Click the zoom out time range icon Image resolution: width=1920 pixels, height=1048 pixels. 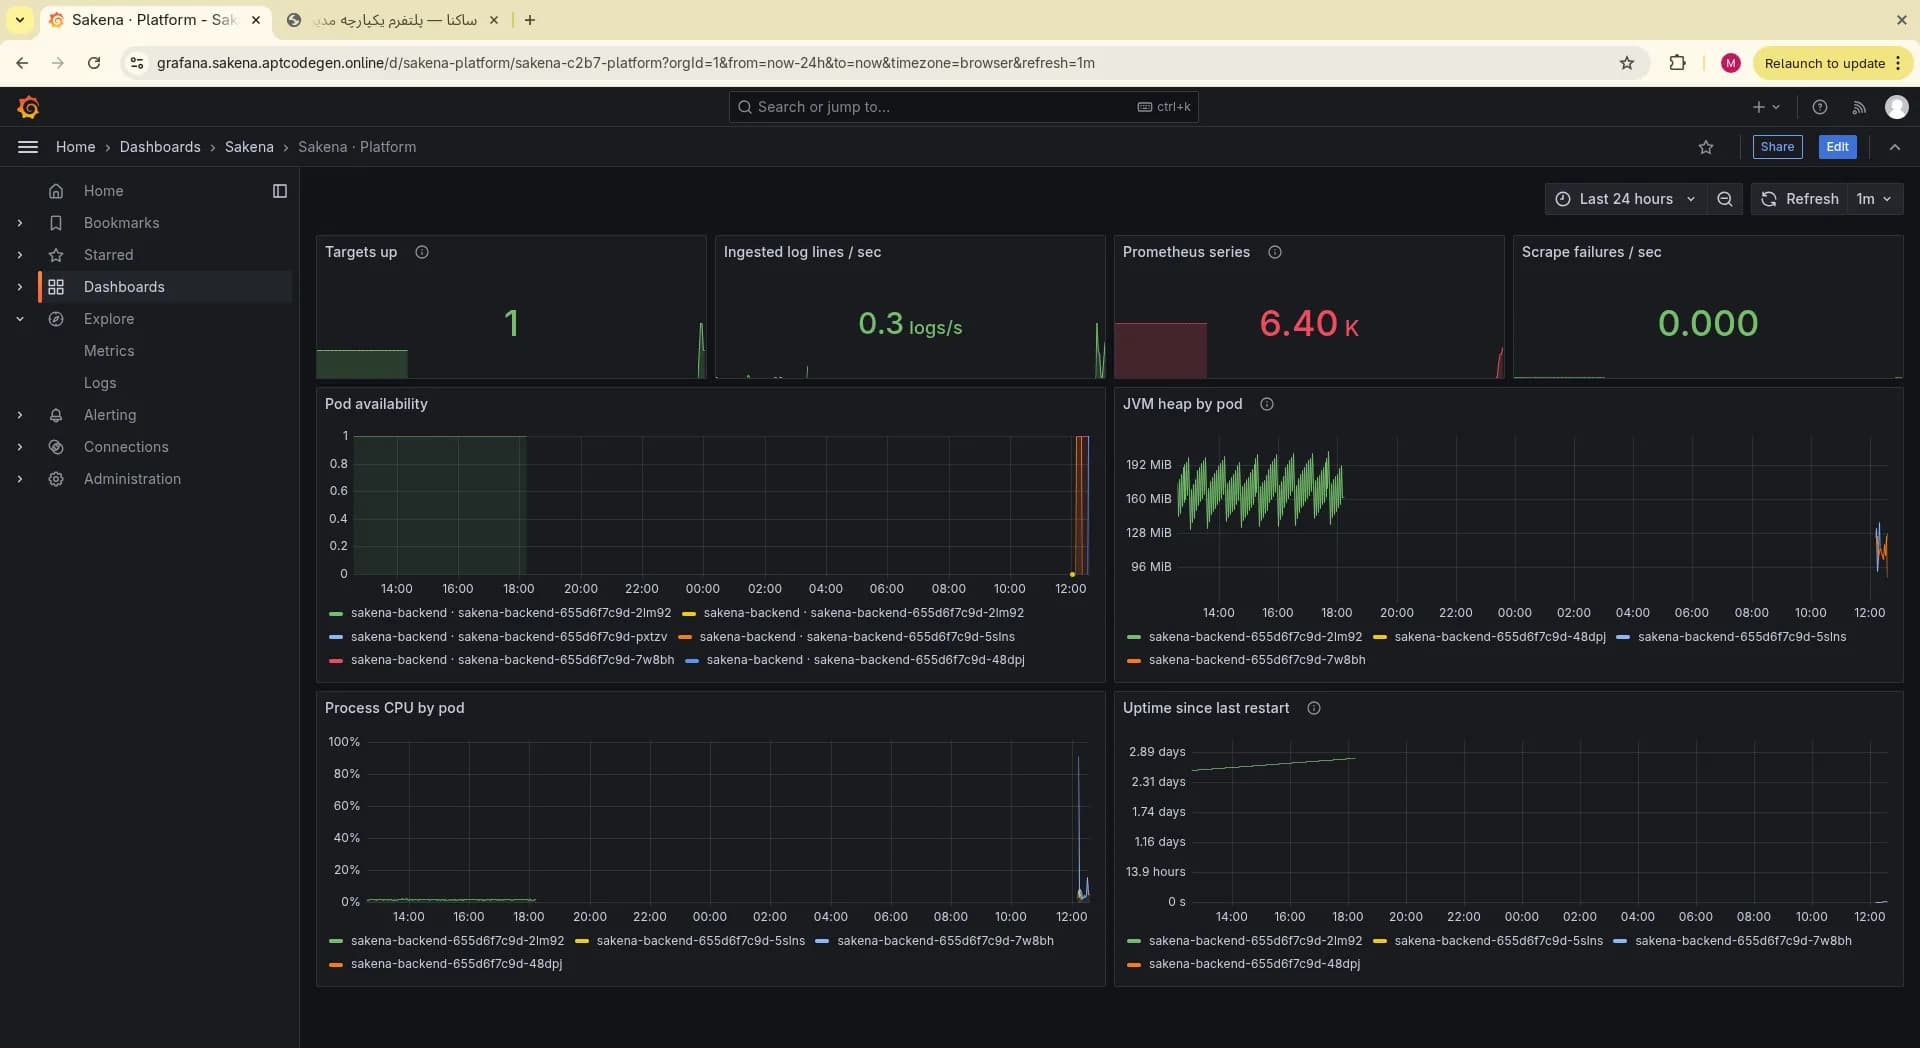(1725, 199)
